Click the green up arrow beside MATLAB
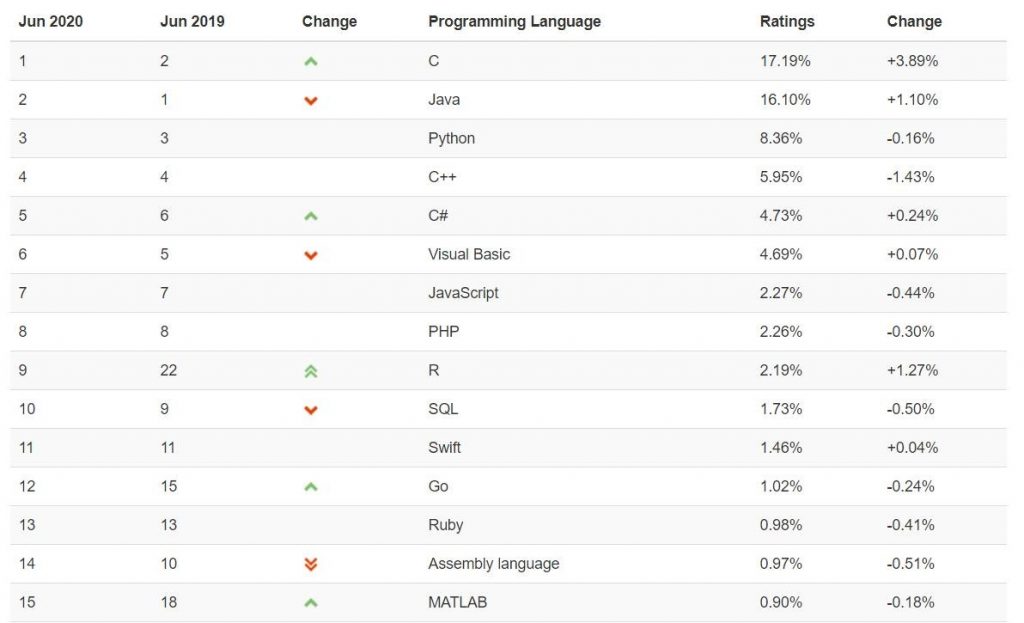This screenshot has height=623, width=1024. [311, 603]
